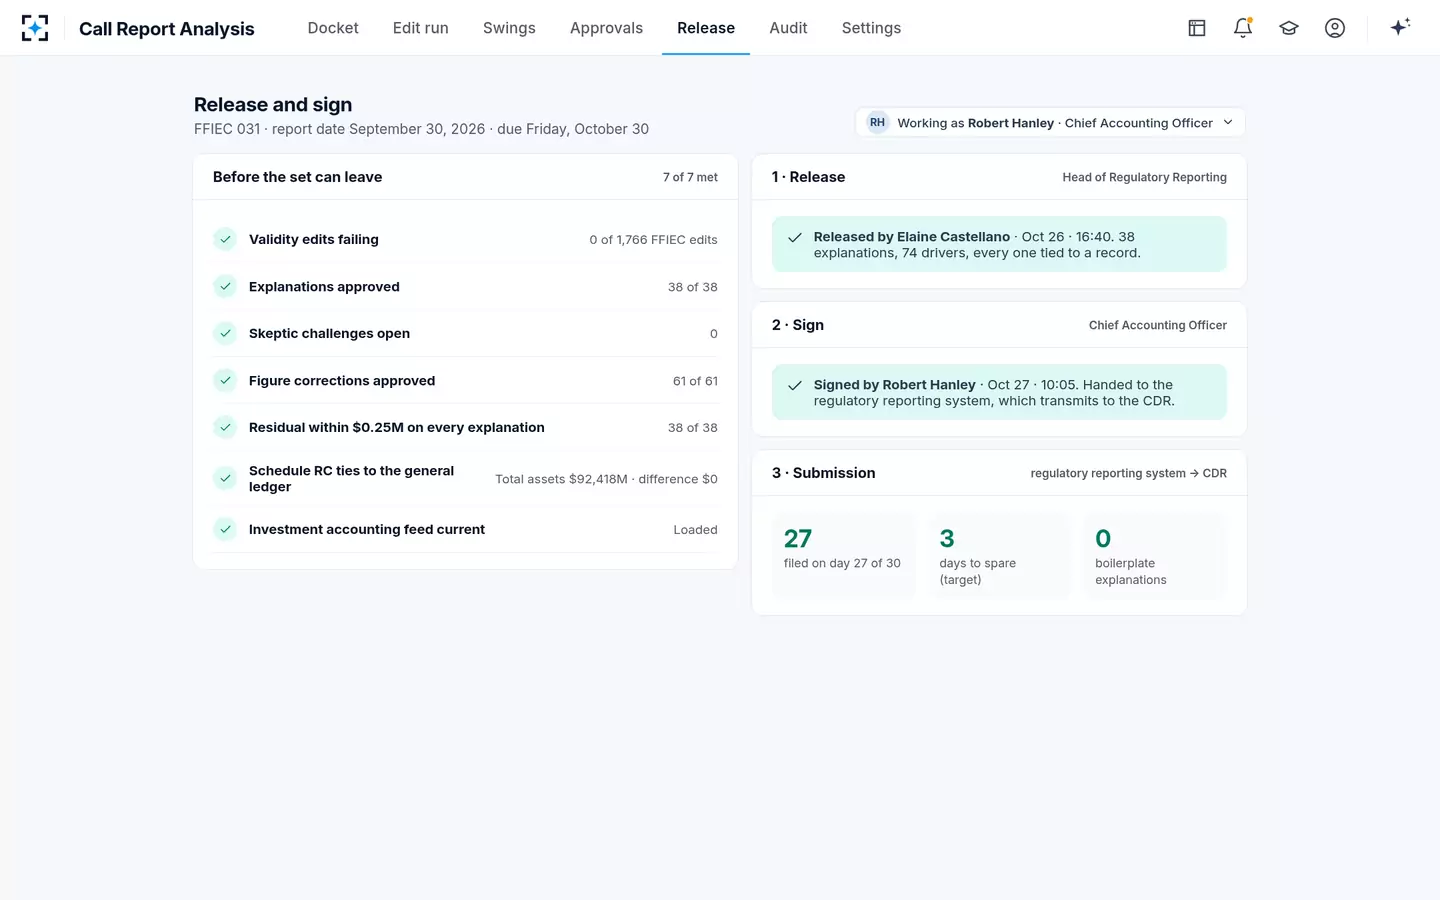
Task: Click checkmark beside Skeptic challenges open
Action: click(225, 333)
